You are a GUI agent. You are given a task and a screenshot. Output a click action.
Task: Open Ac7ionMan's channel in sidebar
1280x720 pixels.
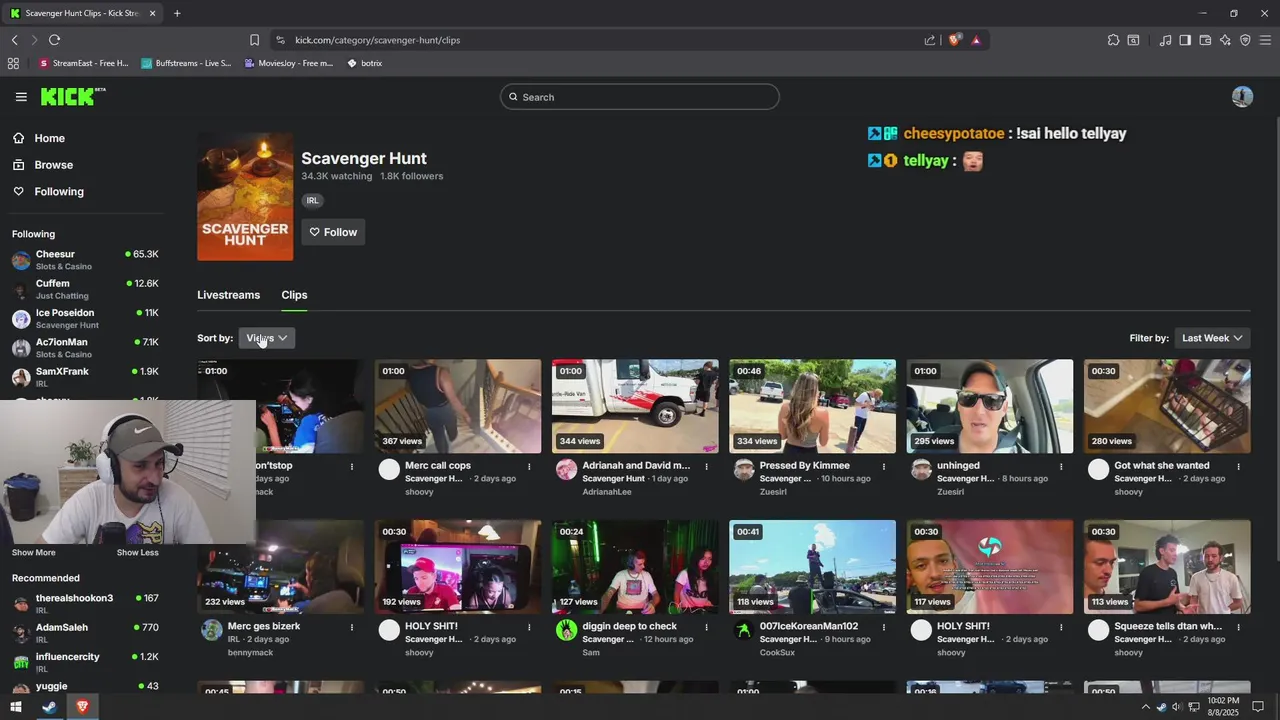point(85,348)
